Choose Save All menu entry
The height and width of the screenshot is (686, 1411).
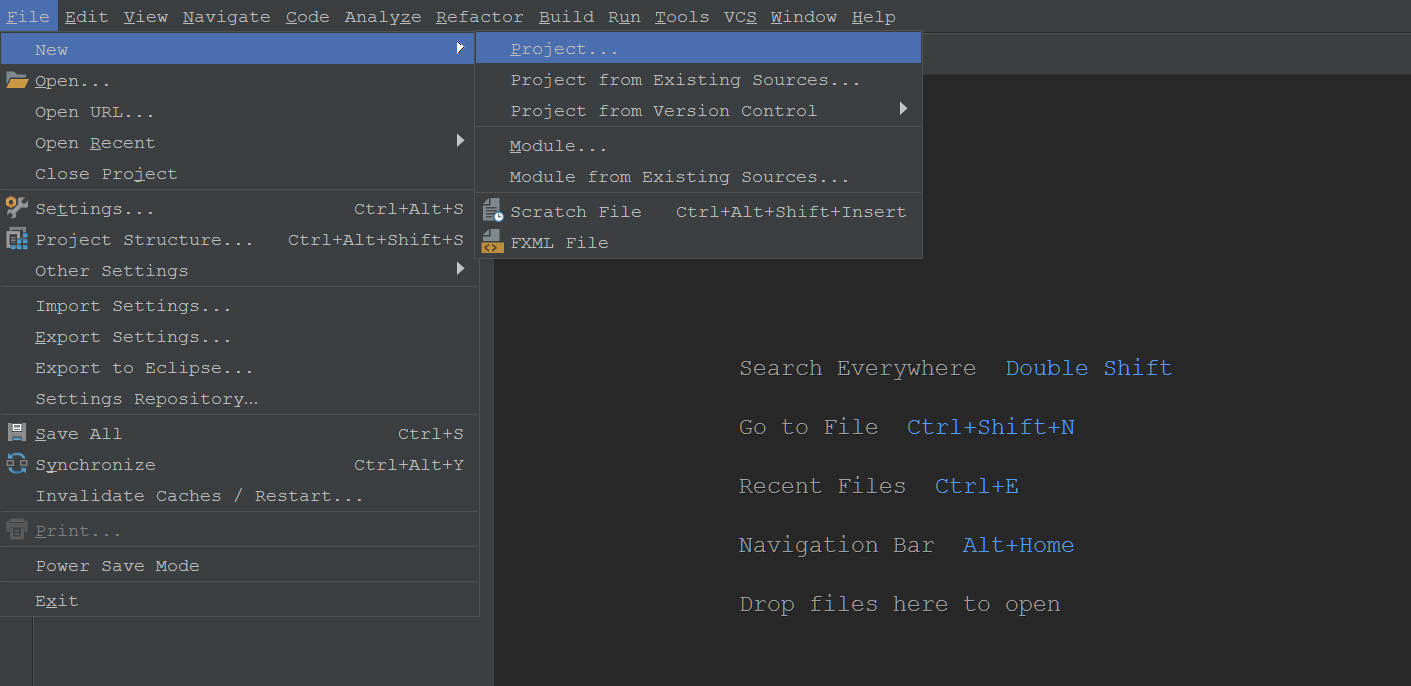(238, 434)
